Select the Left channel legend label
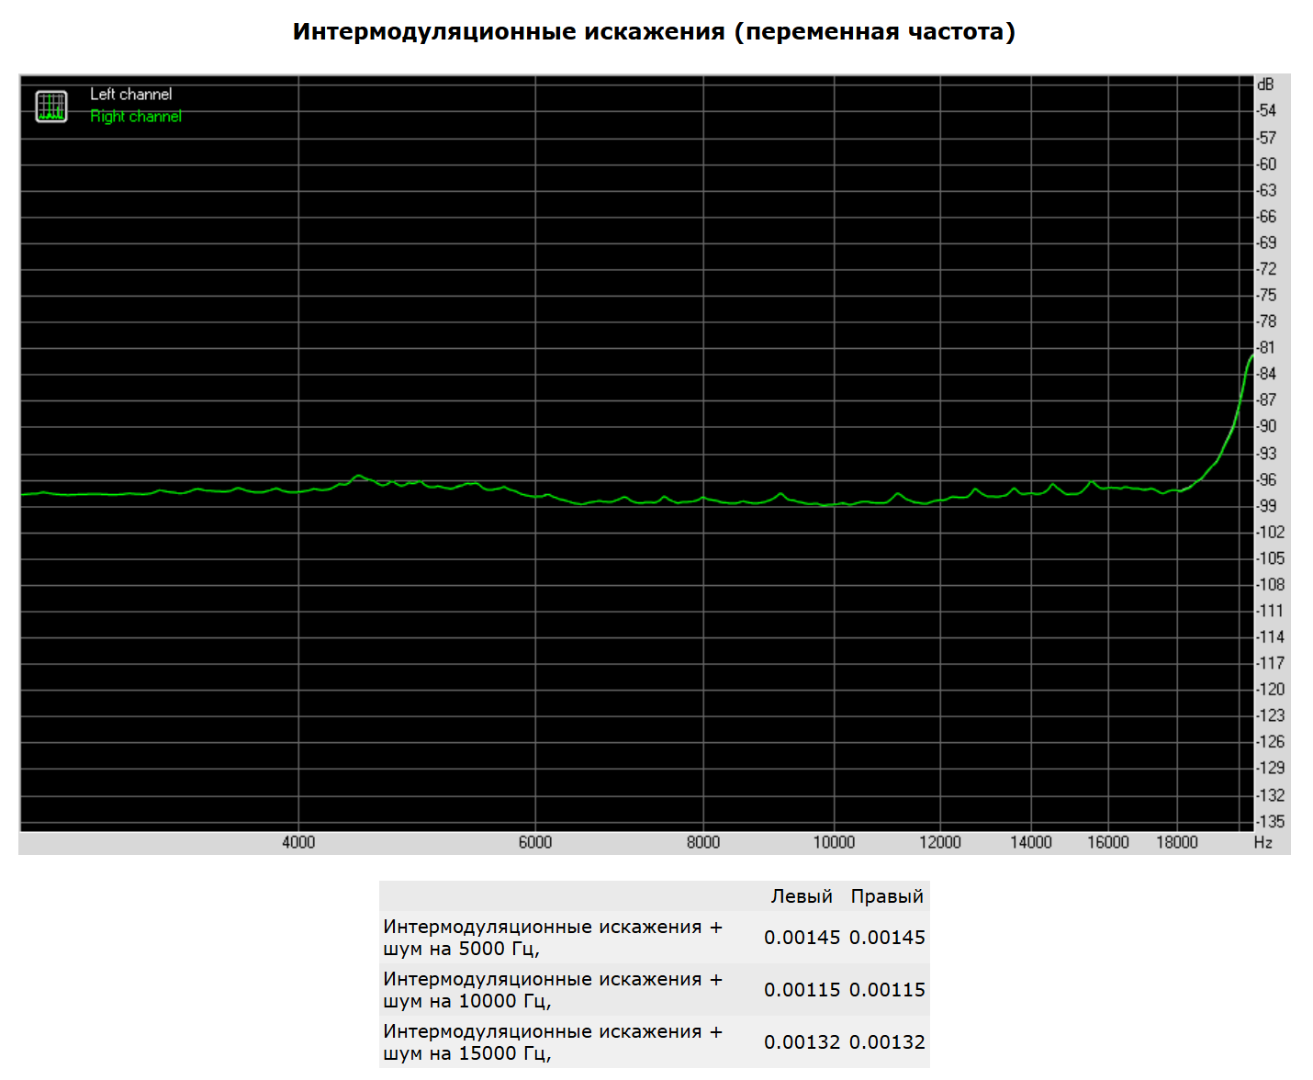The width and height of the screenshot is (1313, 1080). [x=131, y=94]
